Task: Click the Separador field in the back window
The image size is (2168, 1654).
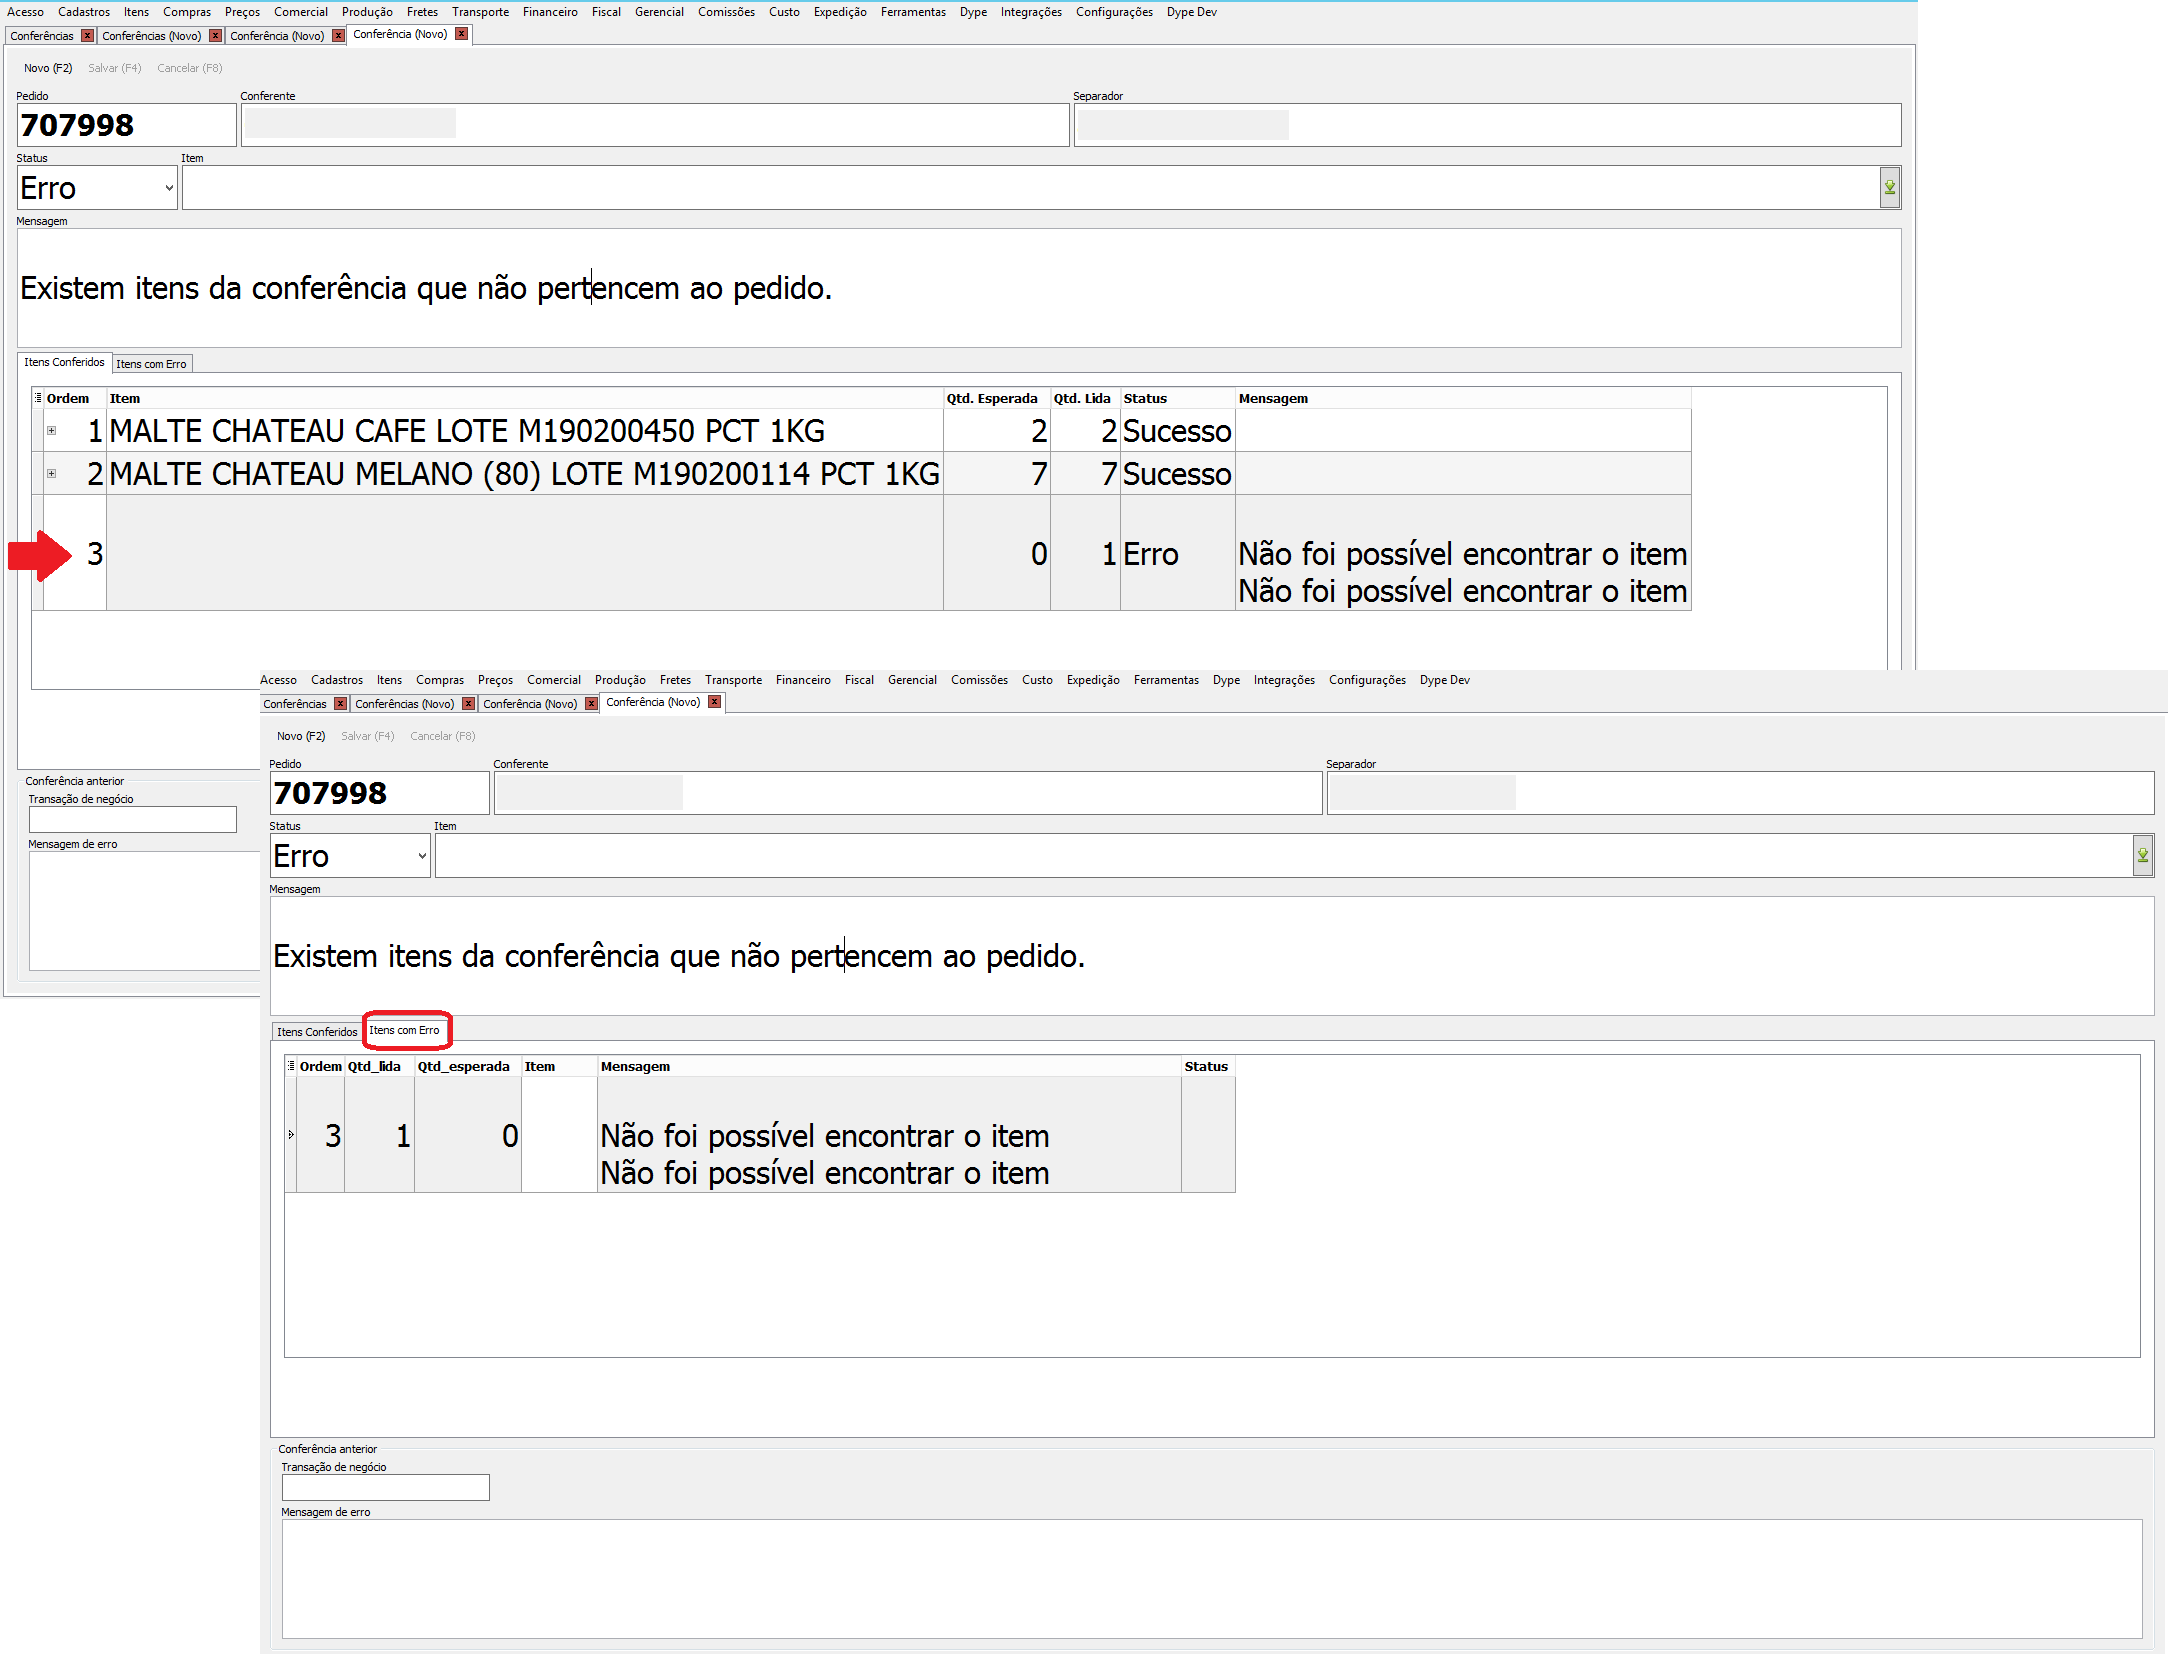Action: point(1487,125)
